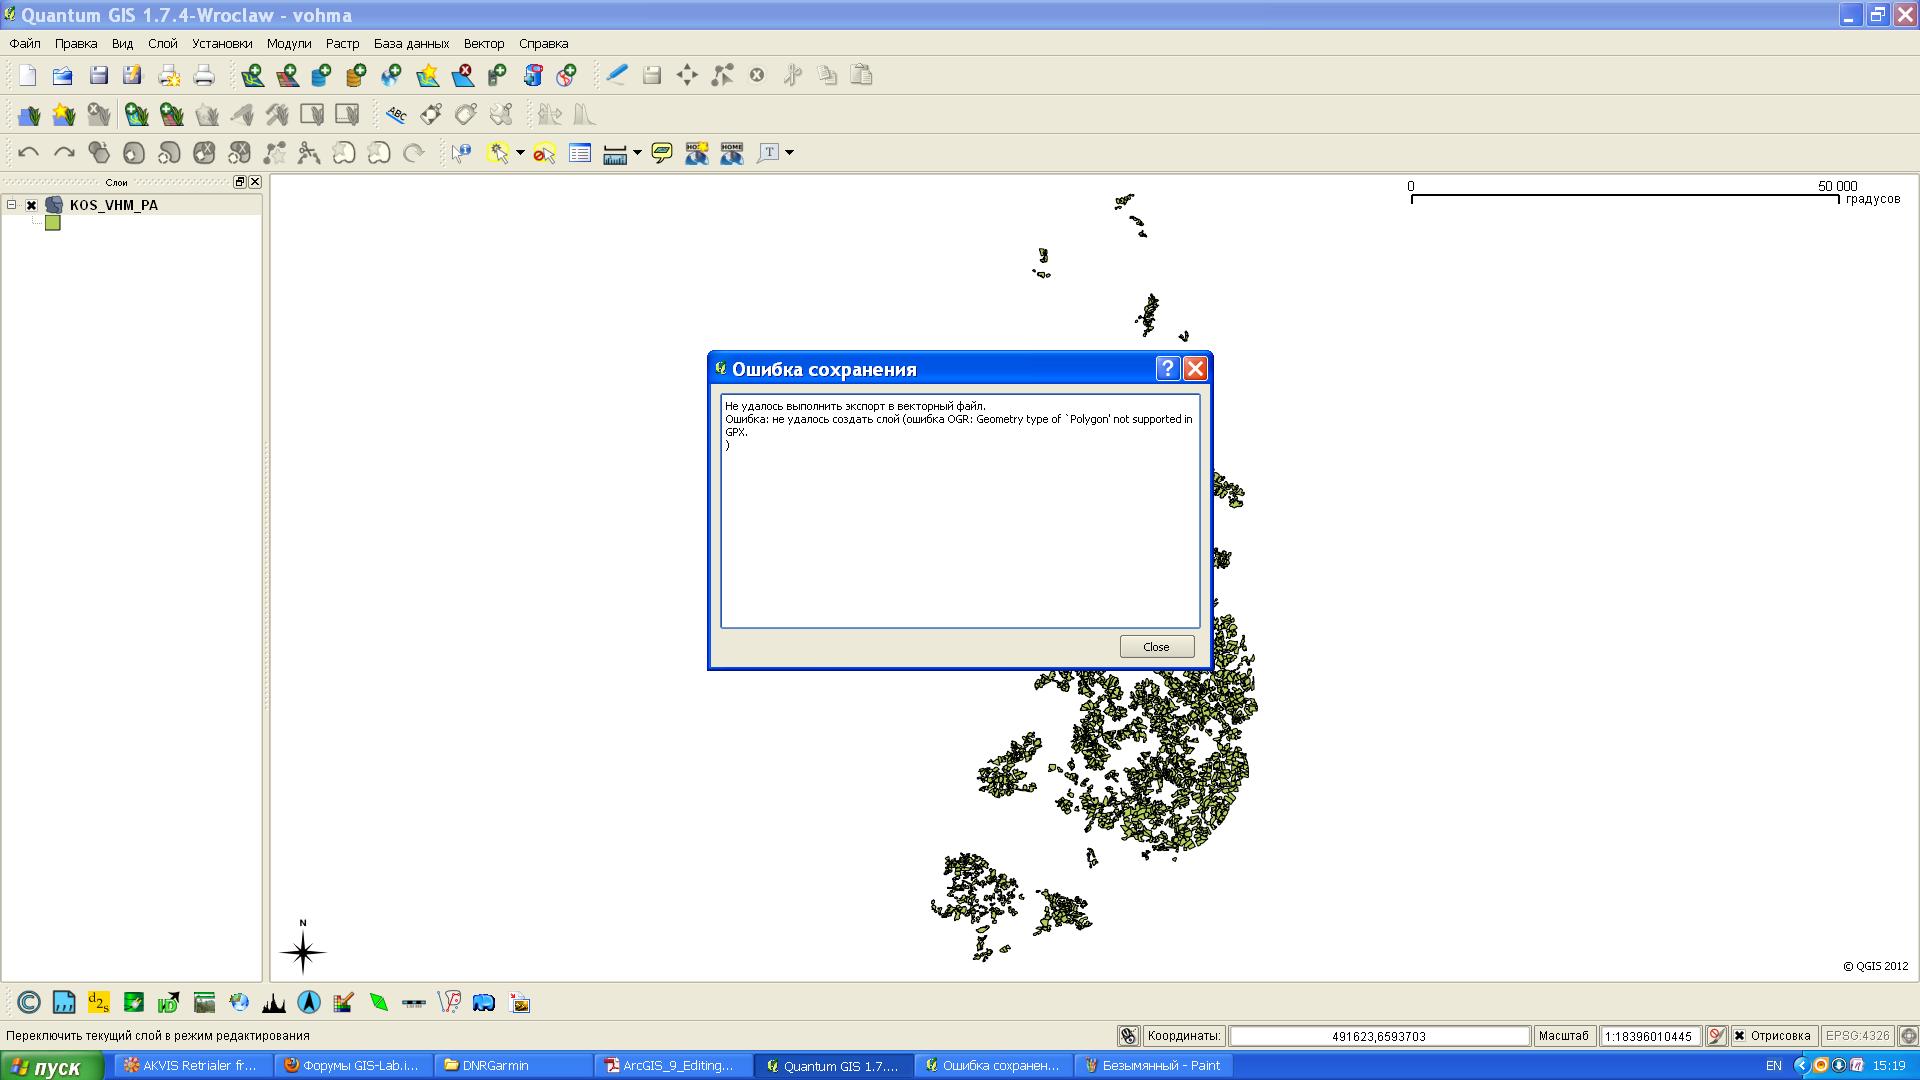
Task: Open the Labeling ABC tool
Action: coord(396,114)
